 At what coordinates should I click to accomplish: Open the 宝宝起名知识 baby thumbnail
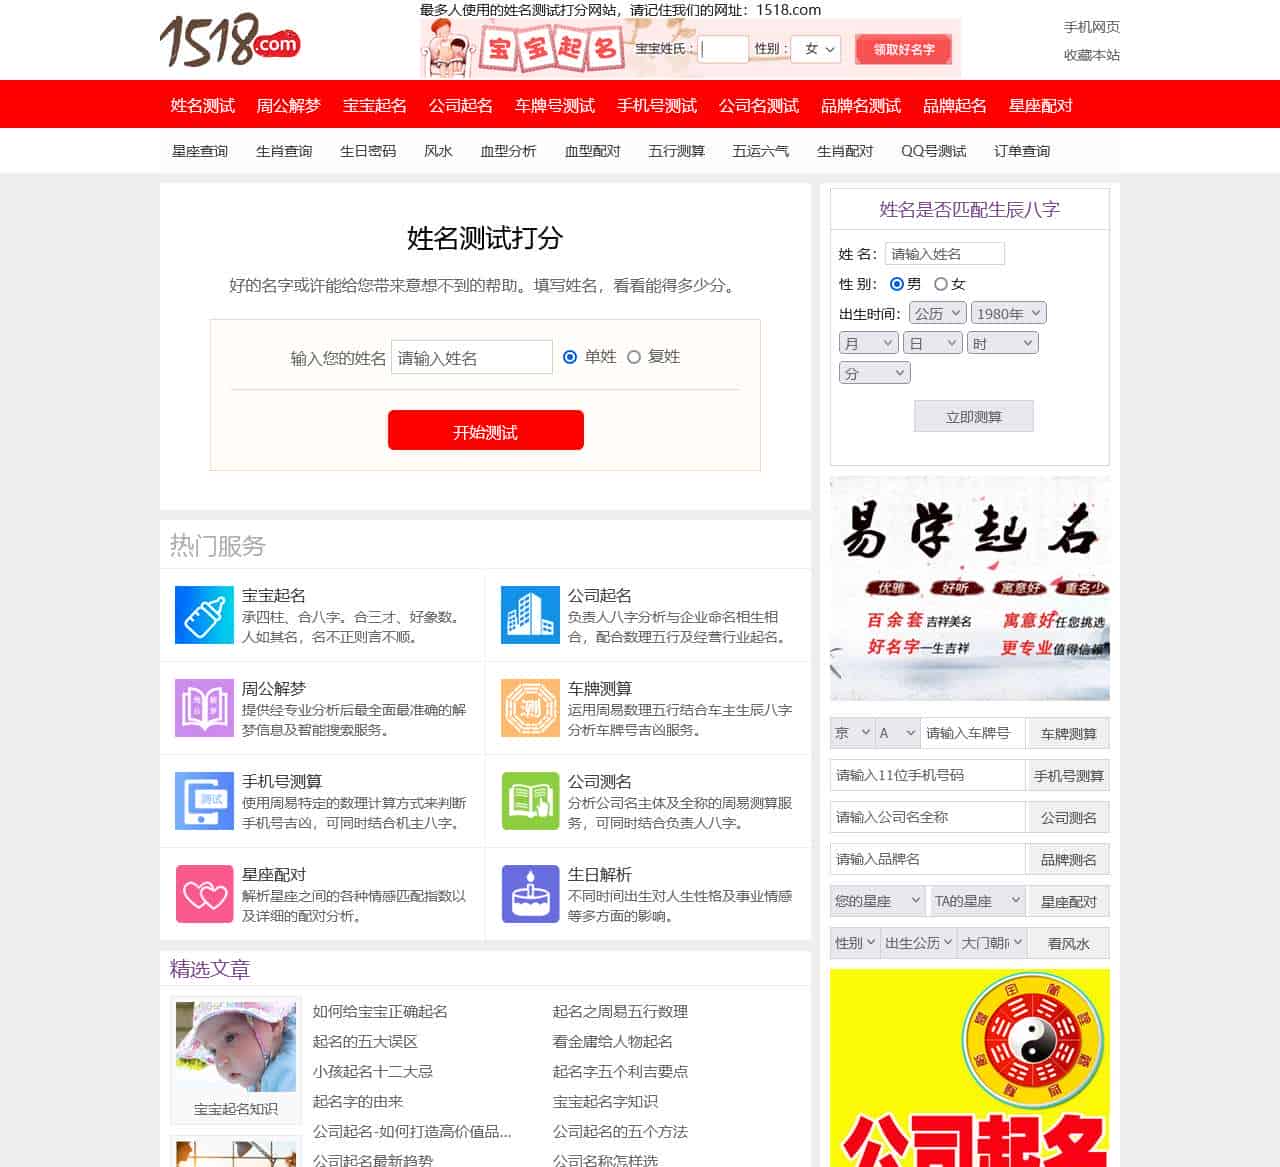tap(236, 1047)
